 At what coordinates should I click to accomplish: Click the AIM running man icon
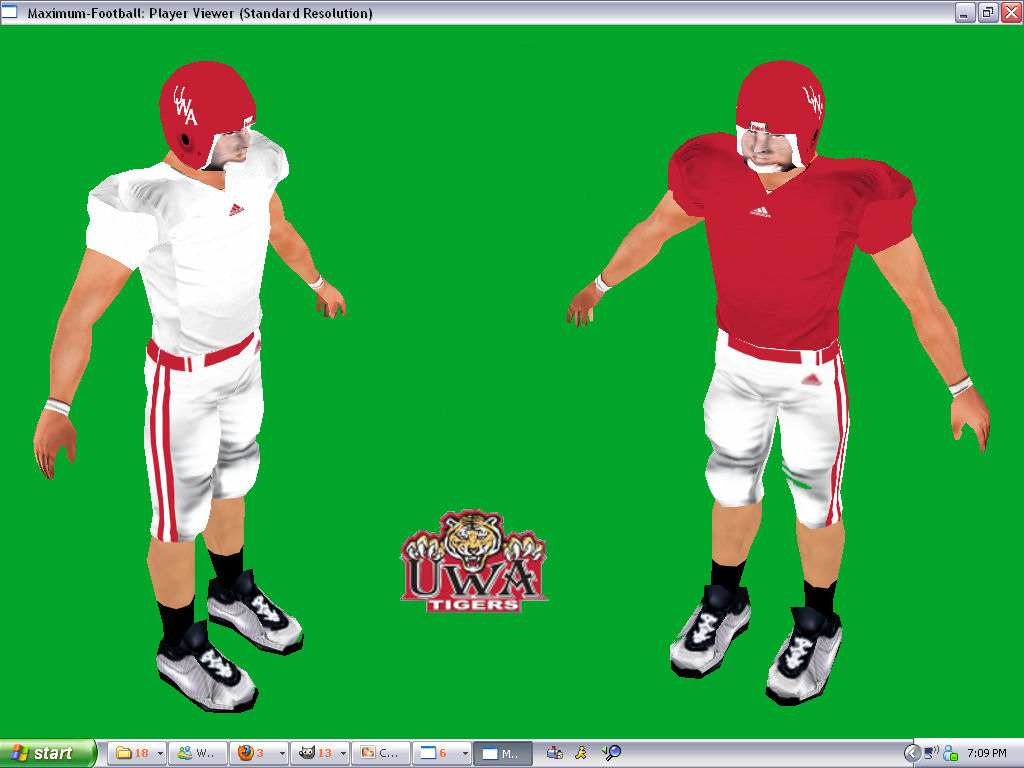click(581, 753)
